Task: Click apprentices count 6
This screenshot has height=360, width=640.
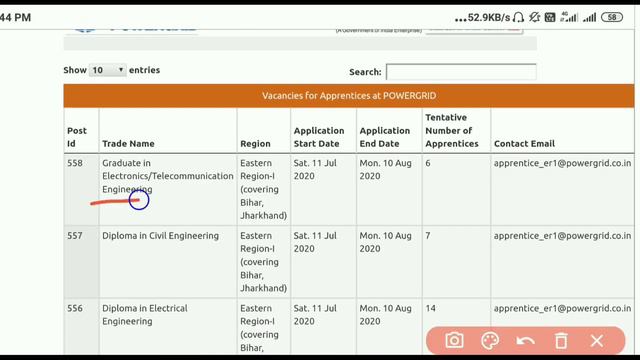Action: click(428, 163)
